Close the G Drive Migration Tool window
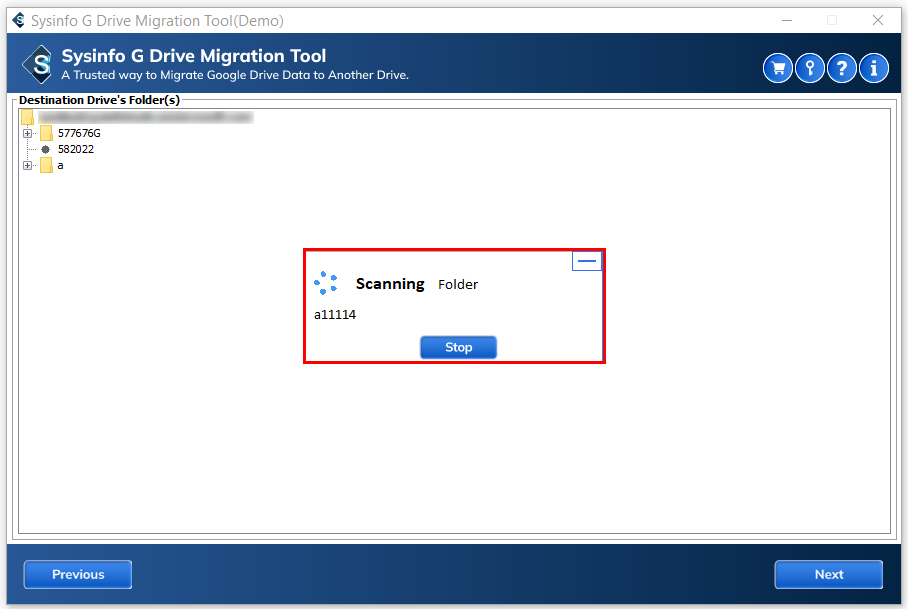The image size is (908, 609). coord(878,20)
